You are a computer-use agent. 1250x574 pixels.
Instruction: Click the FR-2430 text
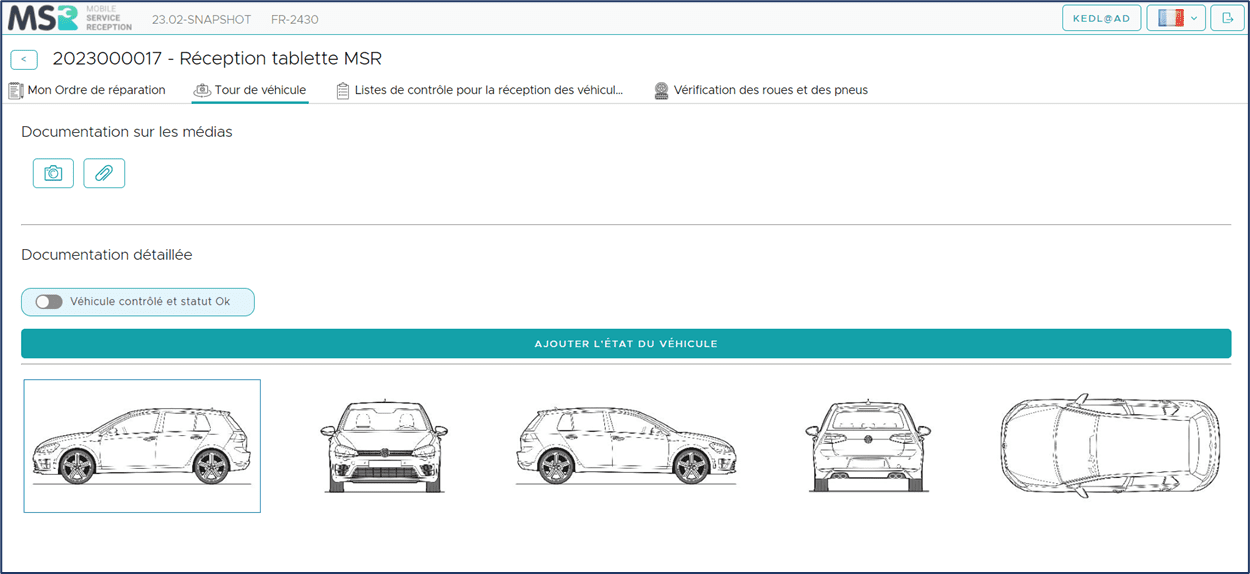[296, 19]
